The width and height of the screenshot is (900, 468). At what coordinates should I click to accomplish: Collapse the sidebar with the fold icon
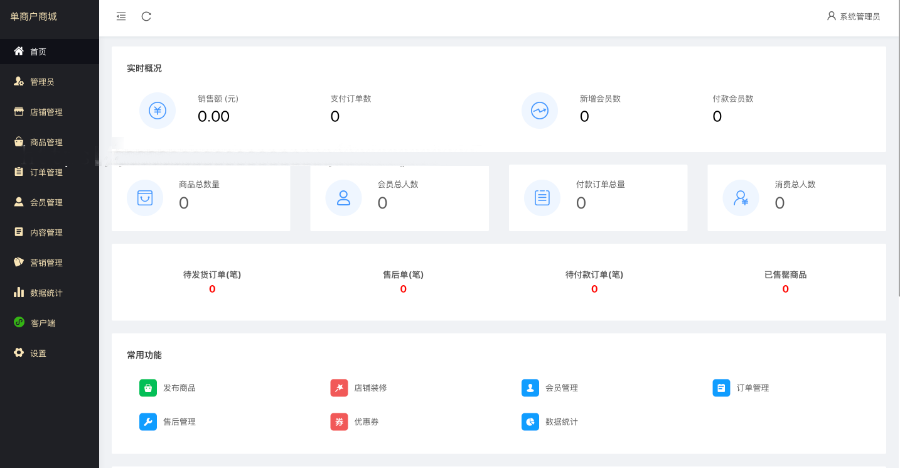[121, 16]
